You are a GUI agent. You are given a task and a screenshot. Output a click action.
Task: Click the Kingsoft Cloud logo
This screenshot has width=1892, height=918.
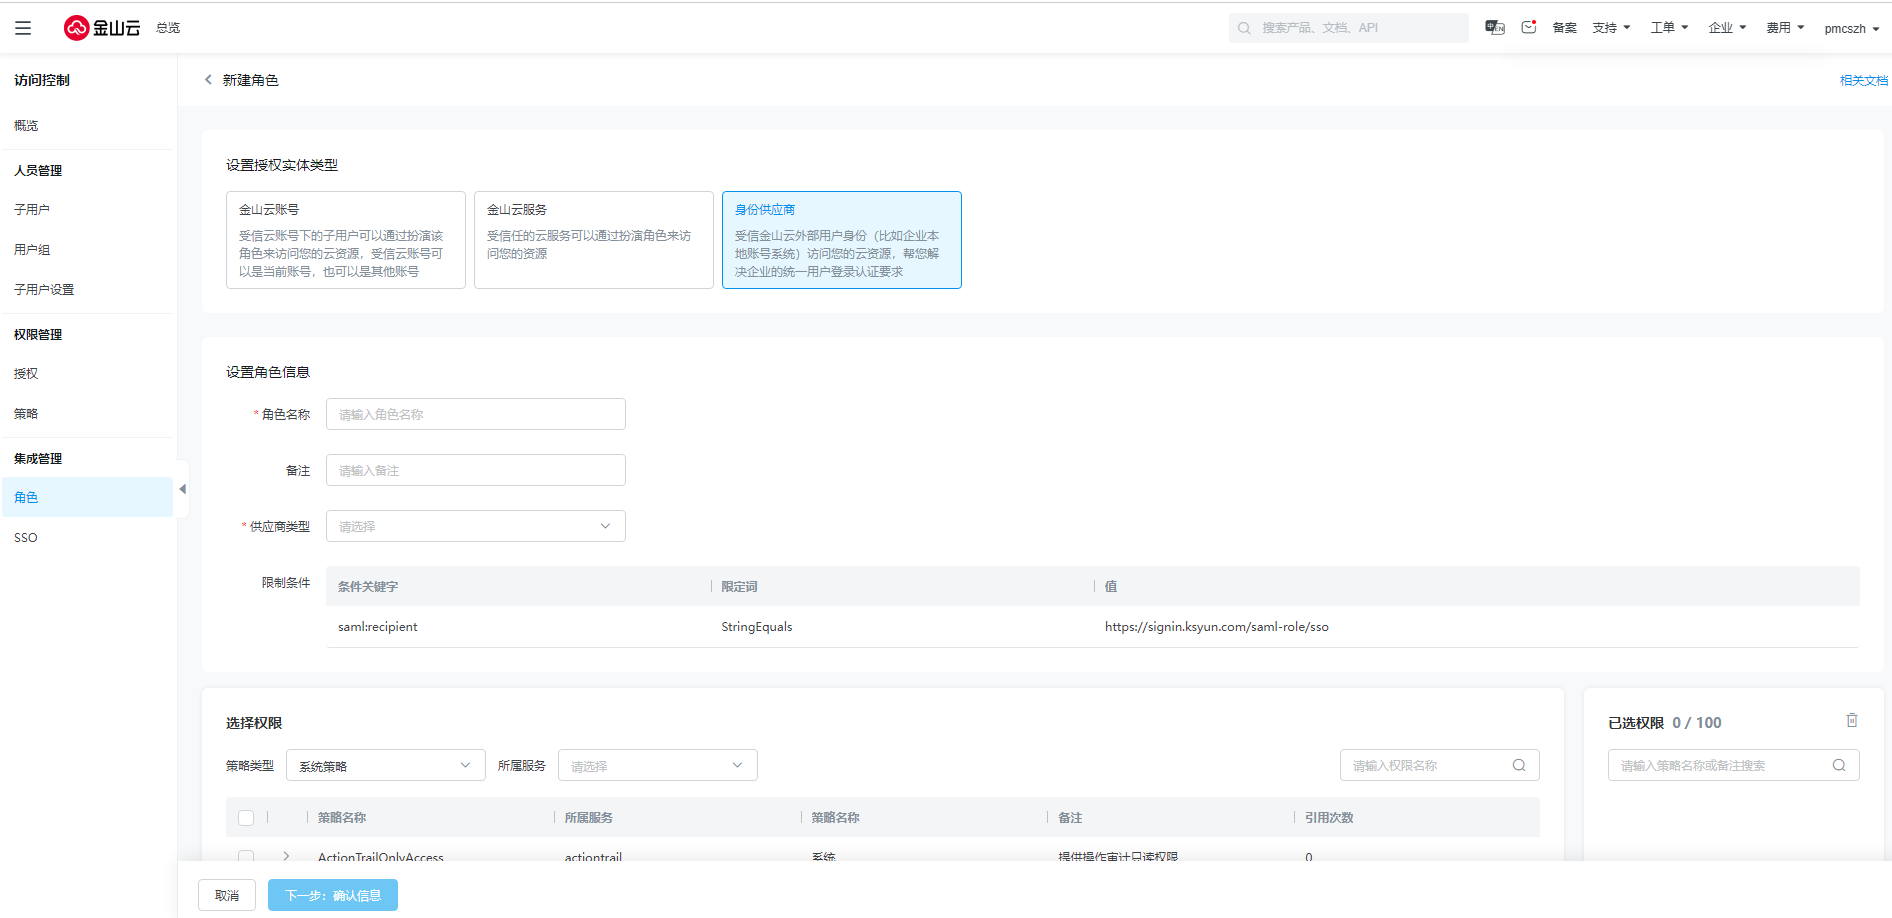coord(102,28)
